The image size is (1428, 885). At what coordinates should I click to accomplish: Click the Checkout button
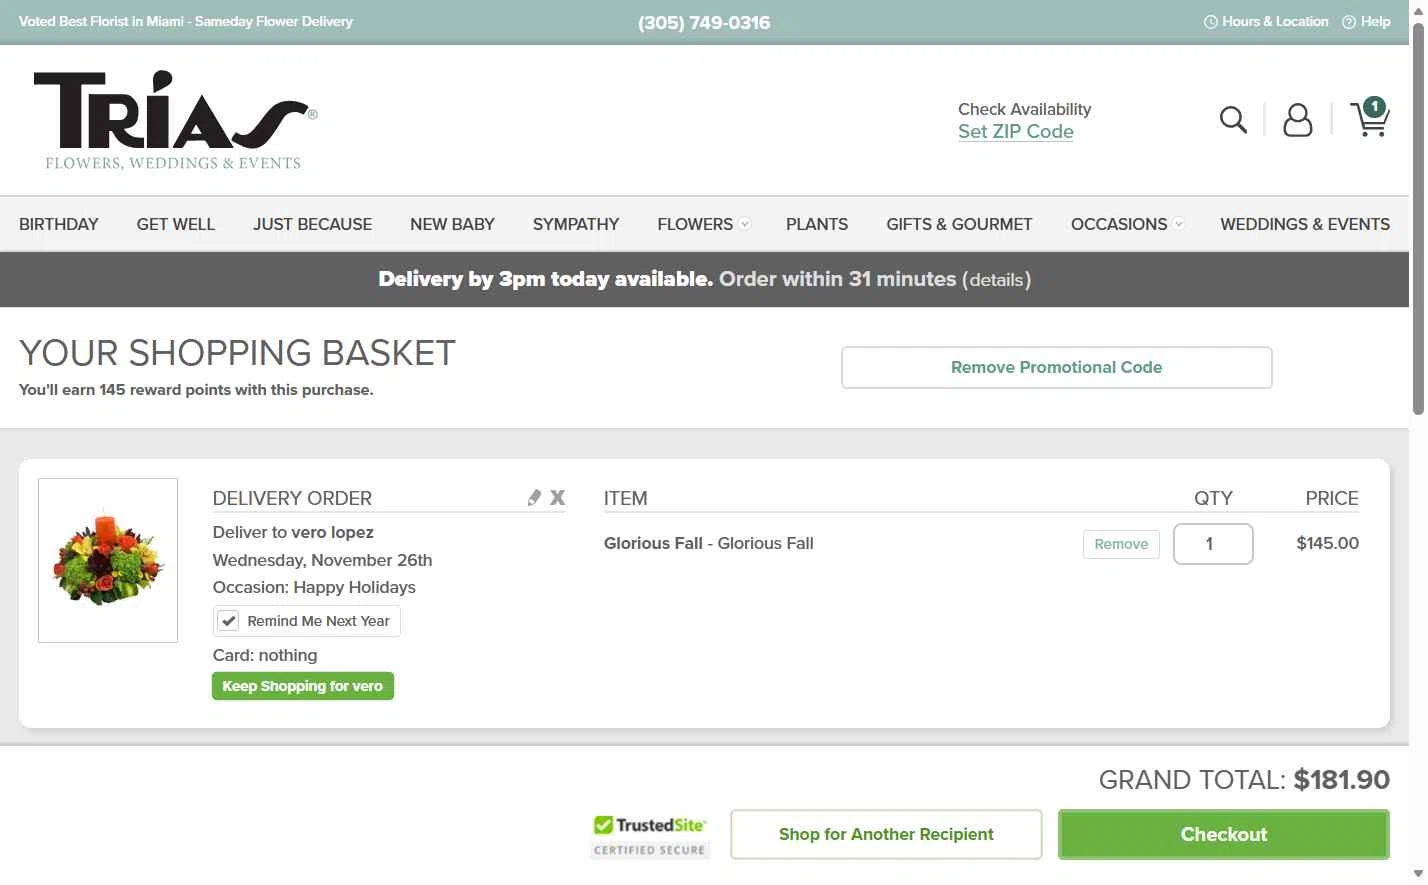(x=1224, y=834)
